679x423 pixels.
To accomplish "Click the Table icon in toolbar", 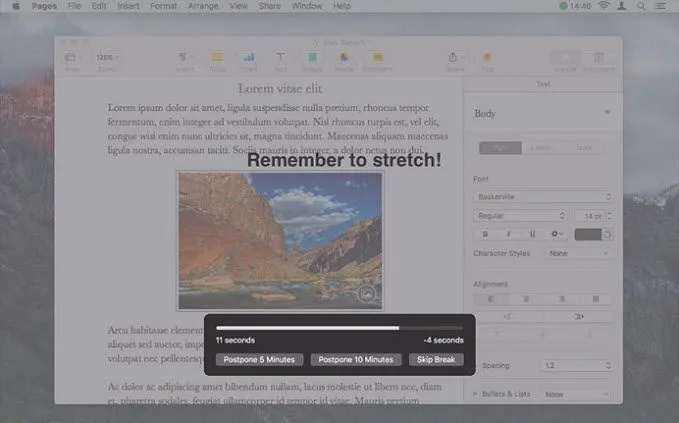I will pyautogui.click(x=217, y=59).
